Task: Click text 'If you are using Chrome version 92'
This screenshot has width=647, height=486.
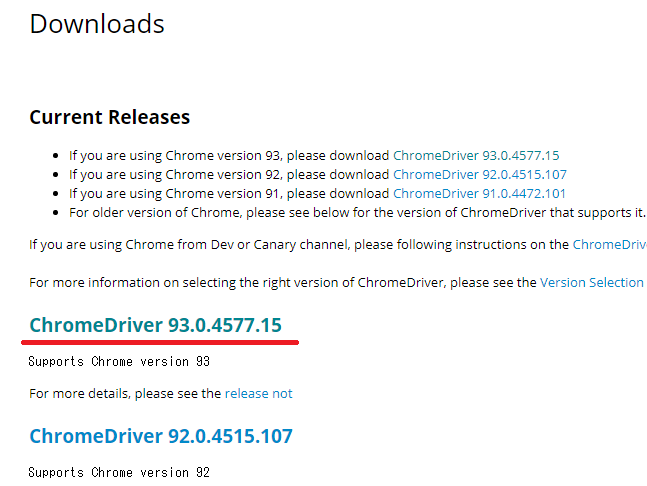Action: (x=175, y=175)
